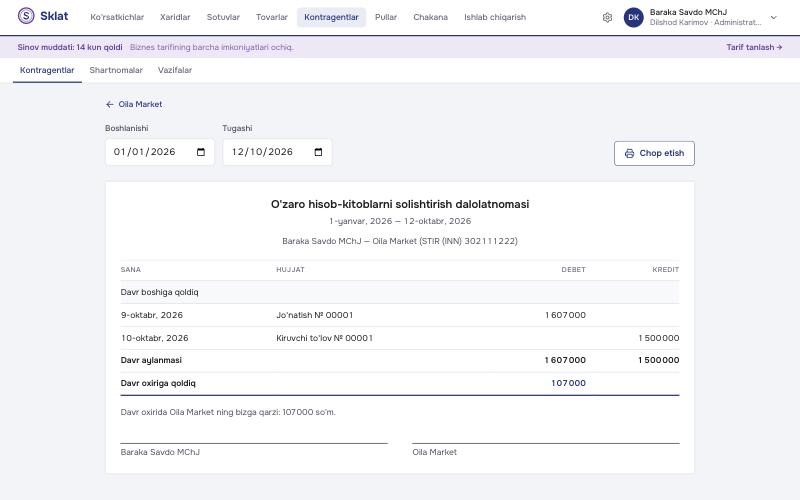The image size is (800, 500).
Task: Open settings gear icon
Action: (x=607, y=17)
